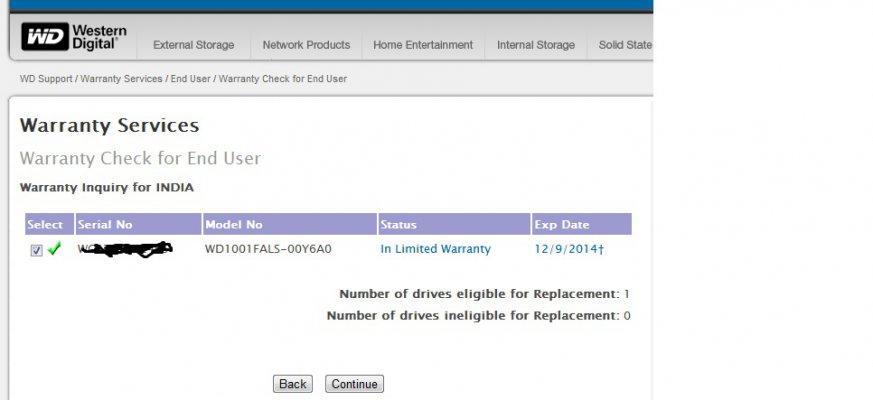Click the Continue button
The image size is (873, 400).
tap(355, 384)
